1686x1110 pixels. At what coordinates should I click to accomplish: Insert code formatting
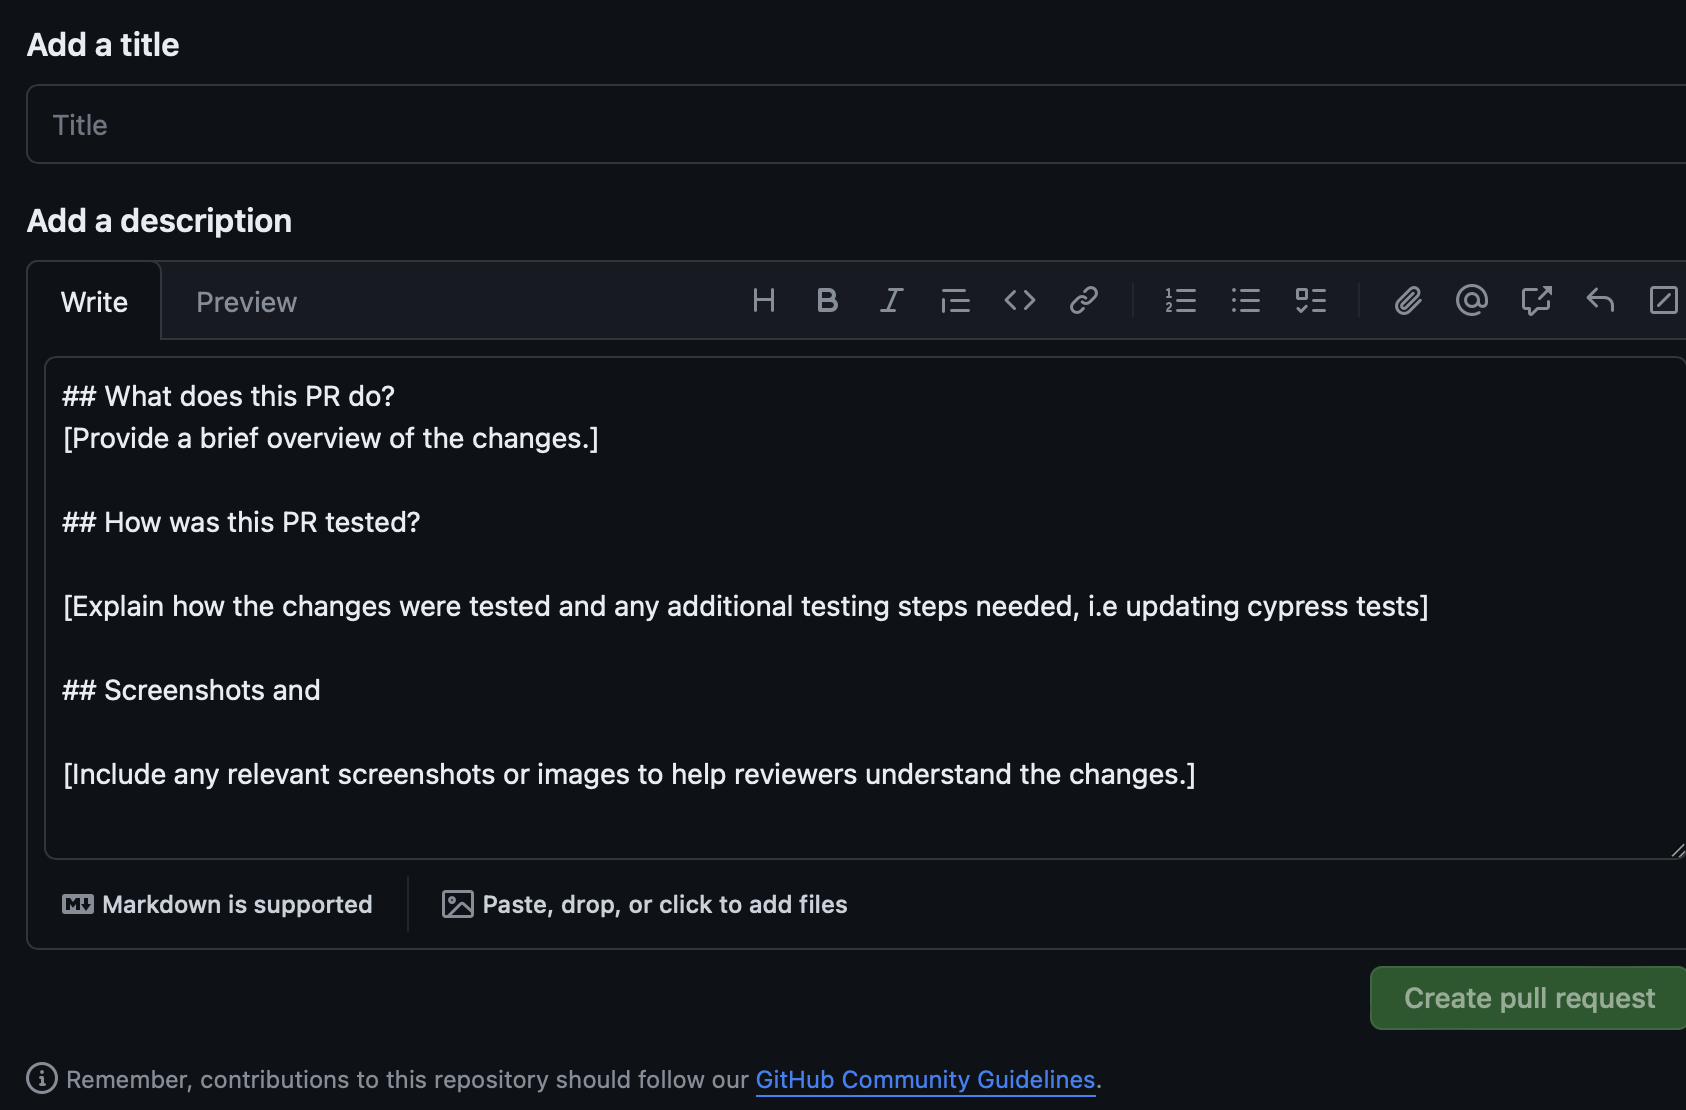pyautogui.click(x=1019, y=301)
